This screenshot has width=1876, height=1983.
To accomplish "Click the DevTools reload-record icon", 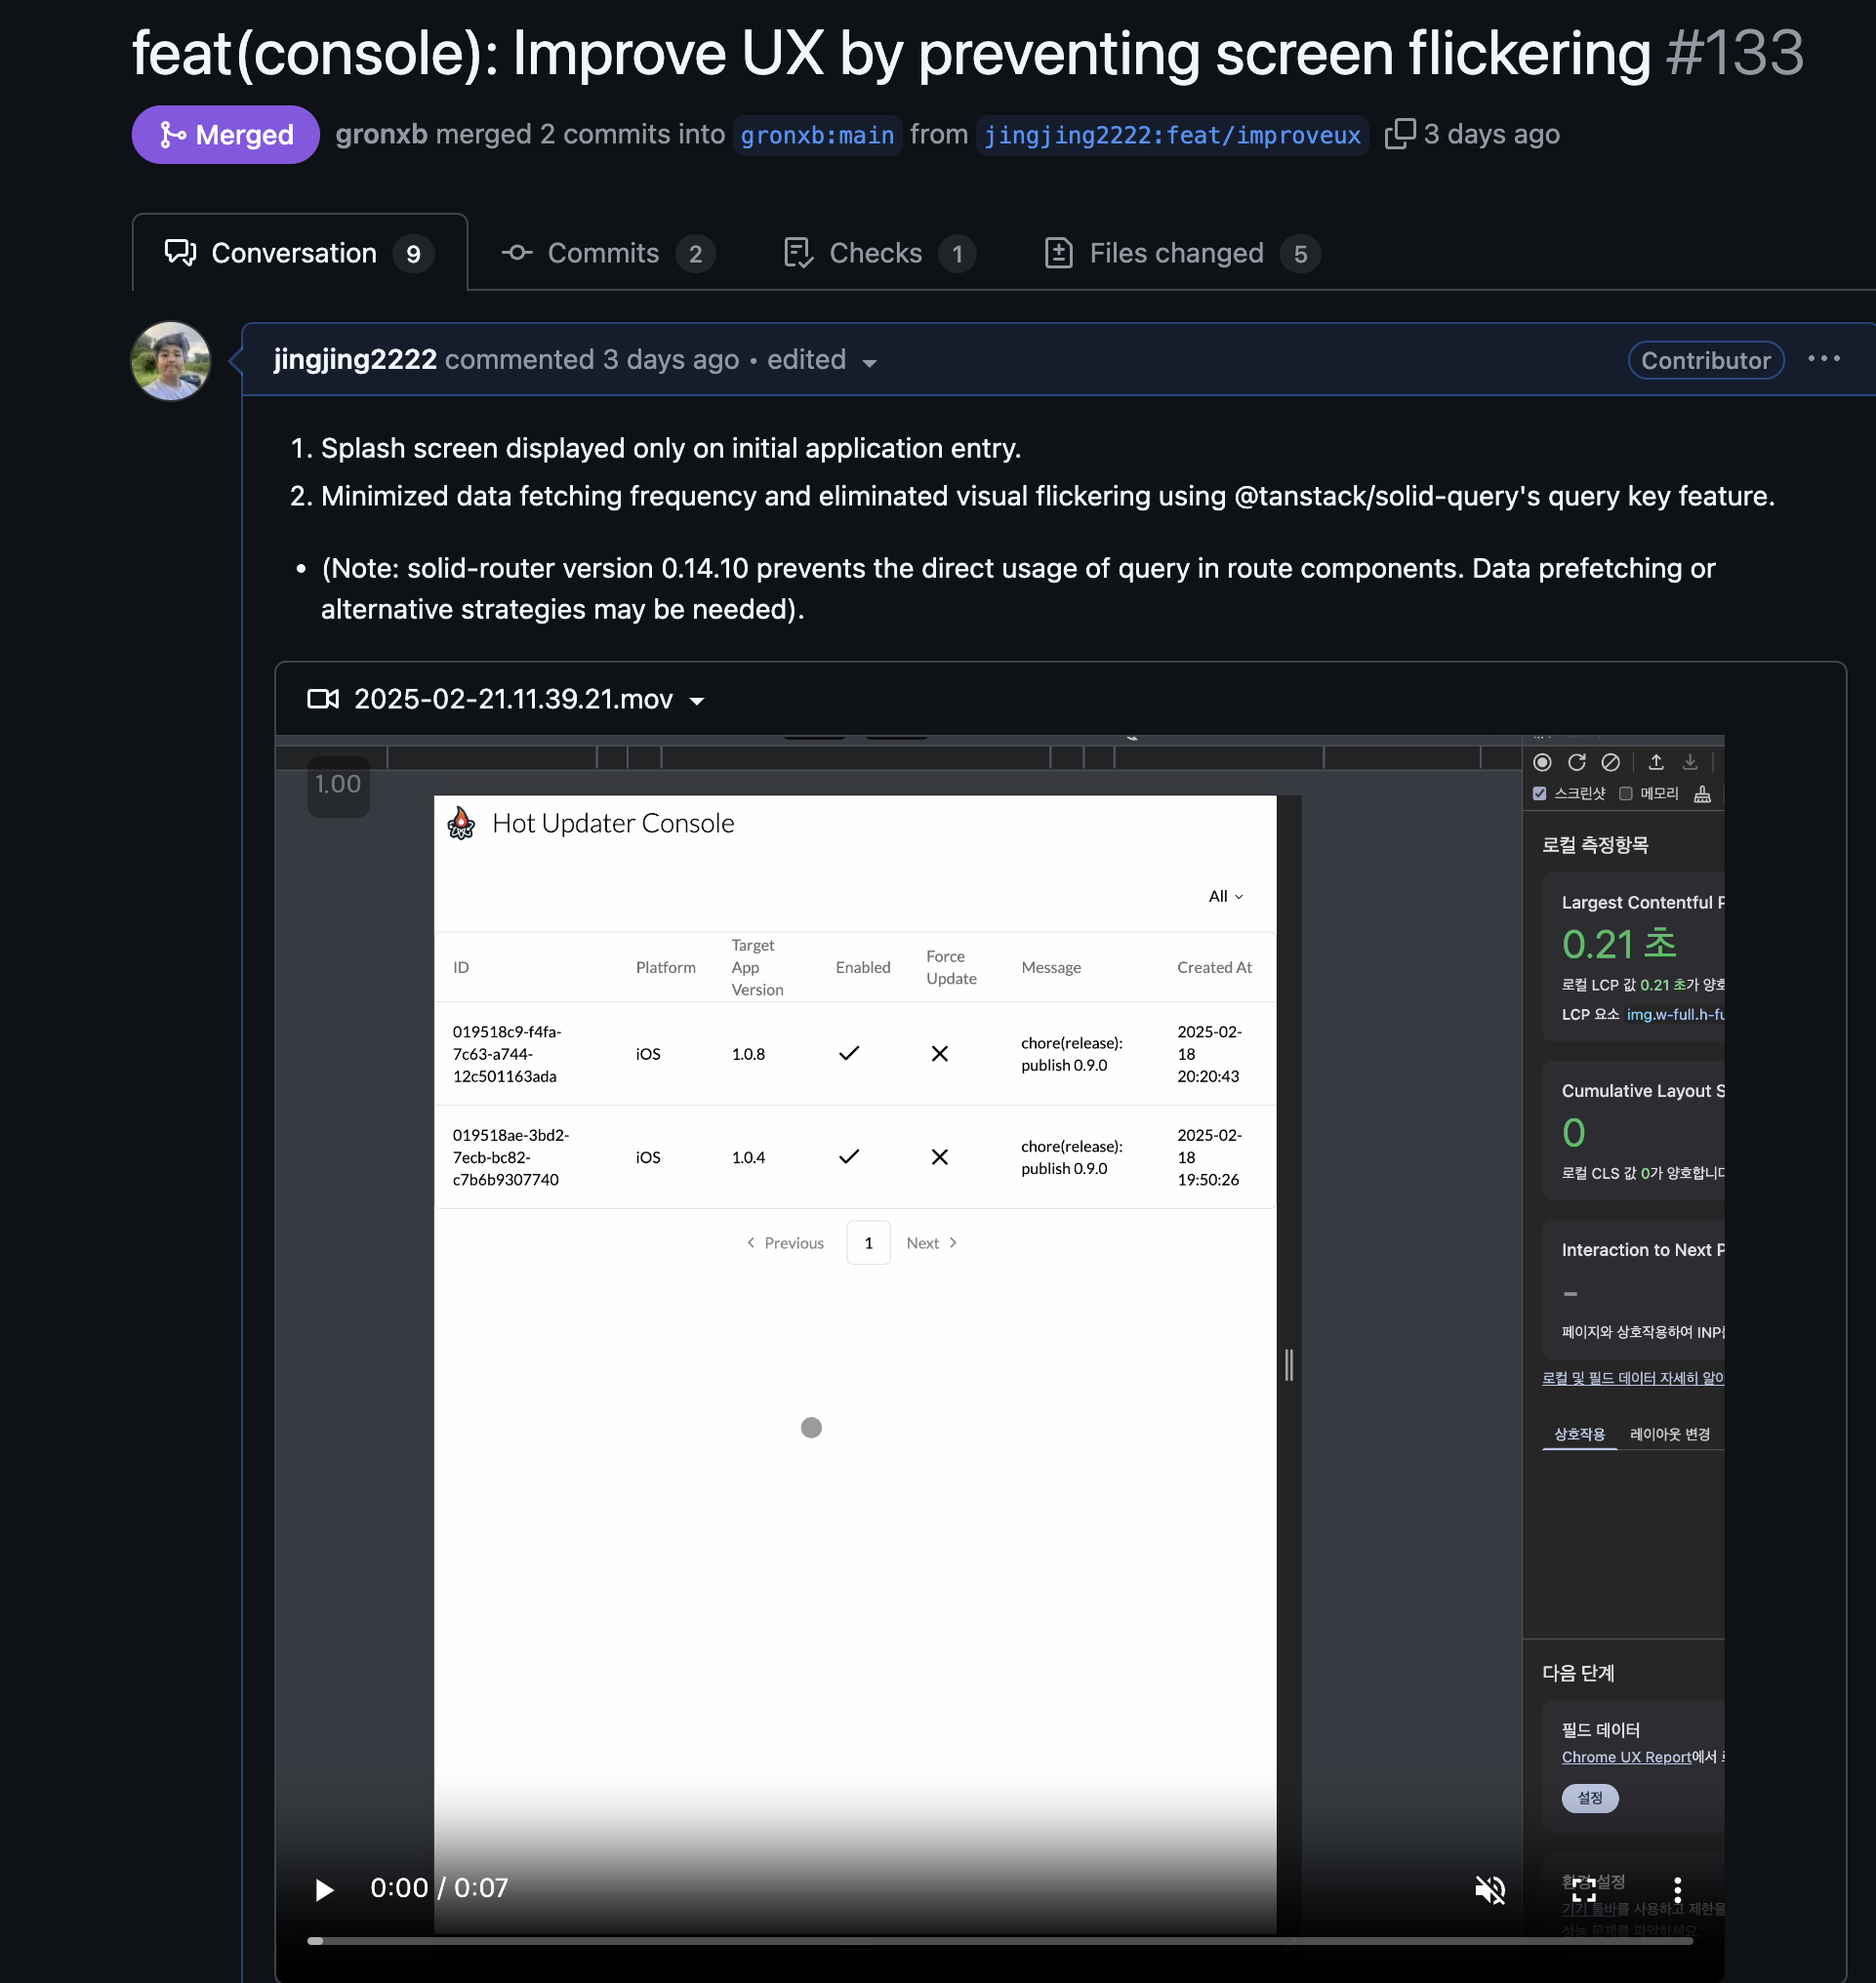I will click(x=1577, y=763).
